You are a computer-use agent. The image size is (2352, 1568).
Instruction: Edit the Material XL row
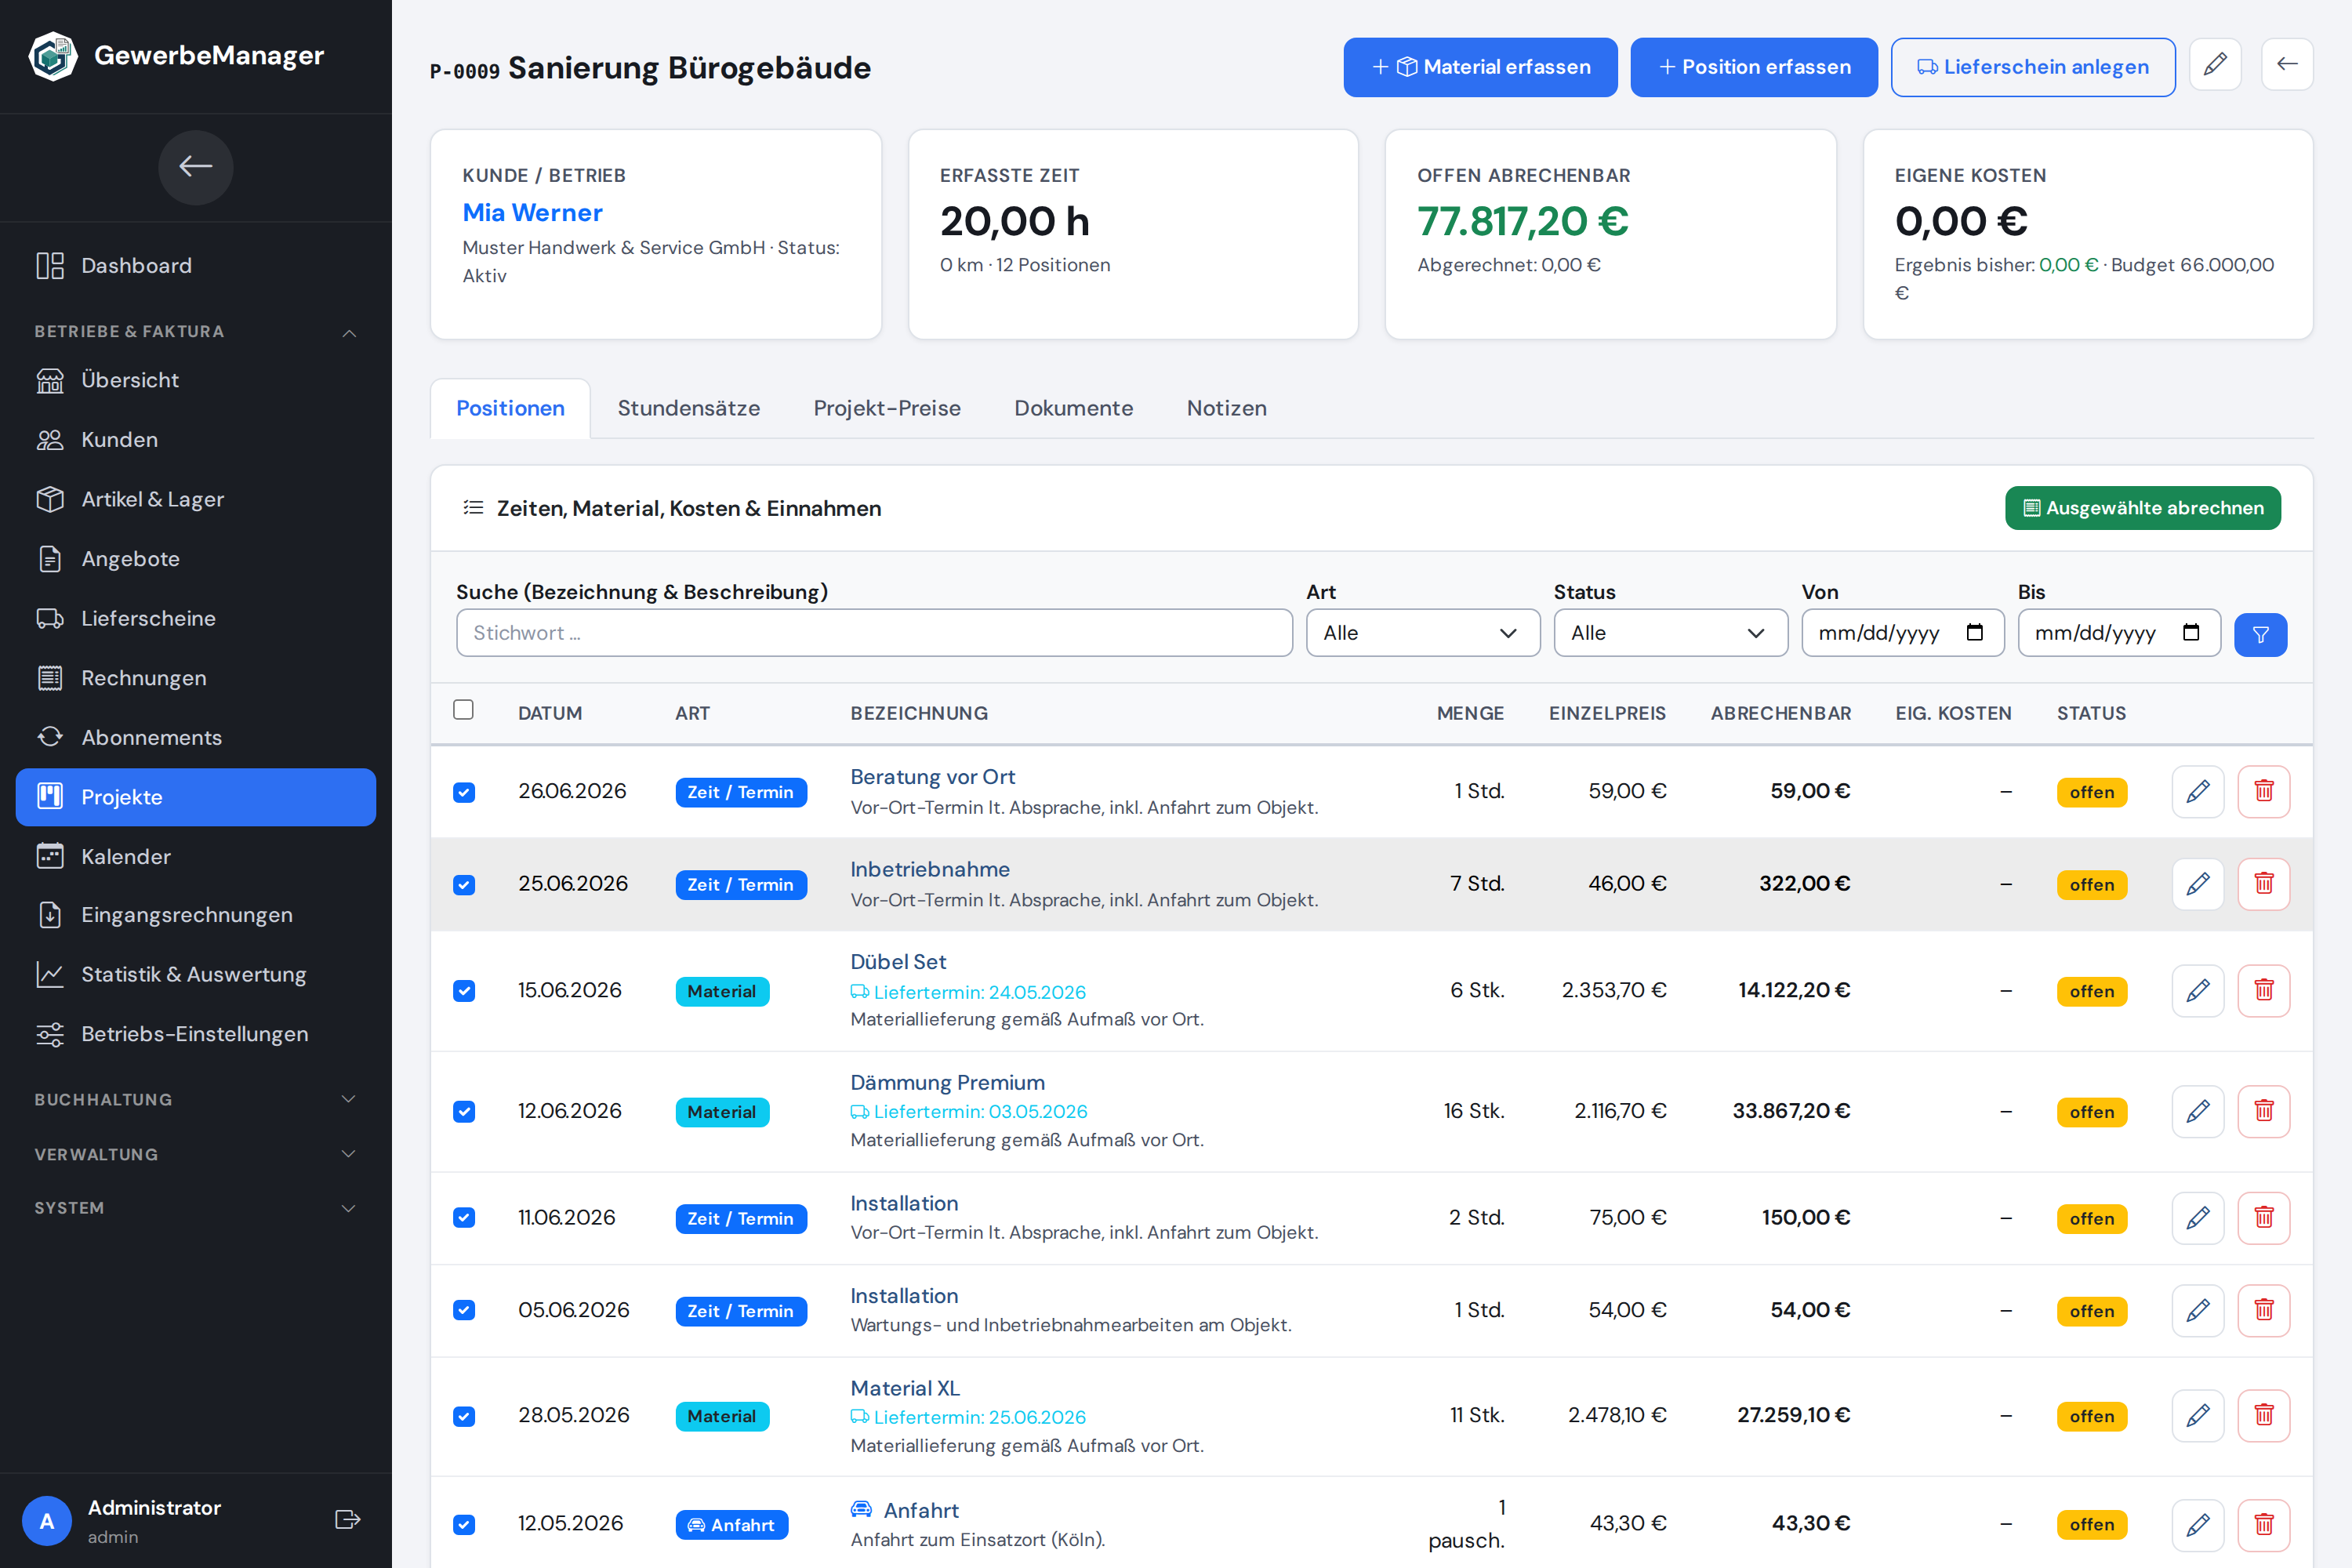2198,1416
